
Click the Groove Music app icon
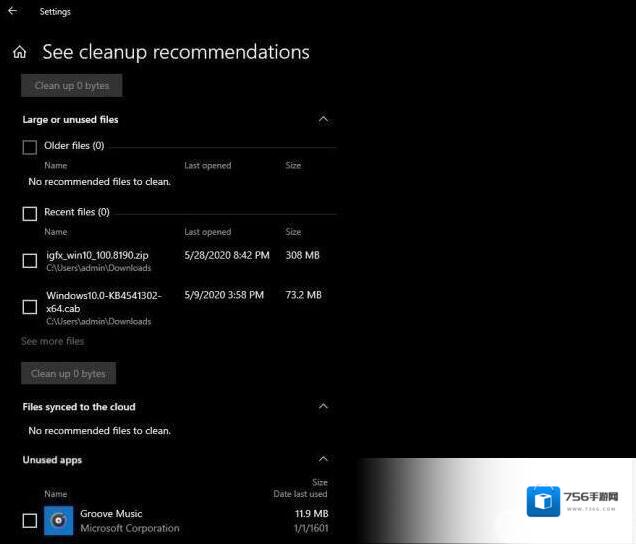click(59, 520)
